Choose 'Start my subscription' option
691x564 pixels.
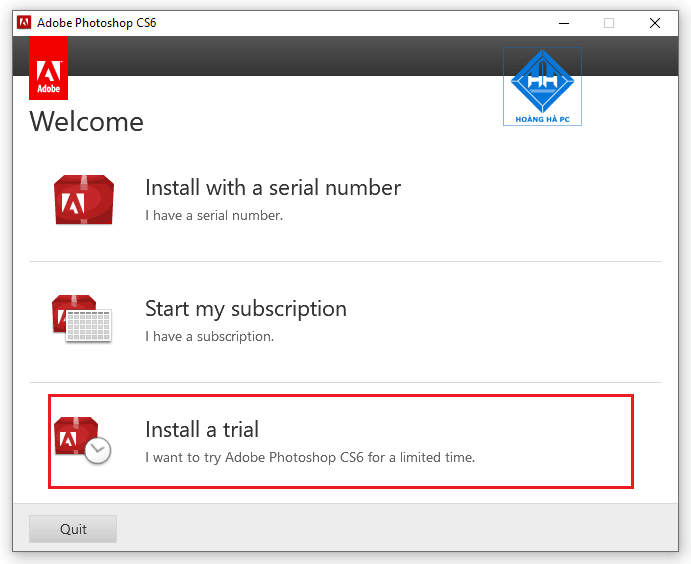[x=246, y=309]
